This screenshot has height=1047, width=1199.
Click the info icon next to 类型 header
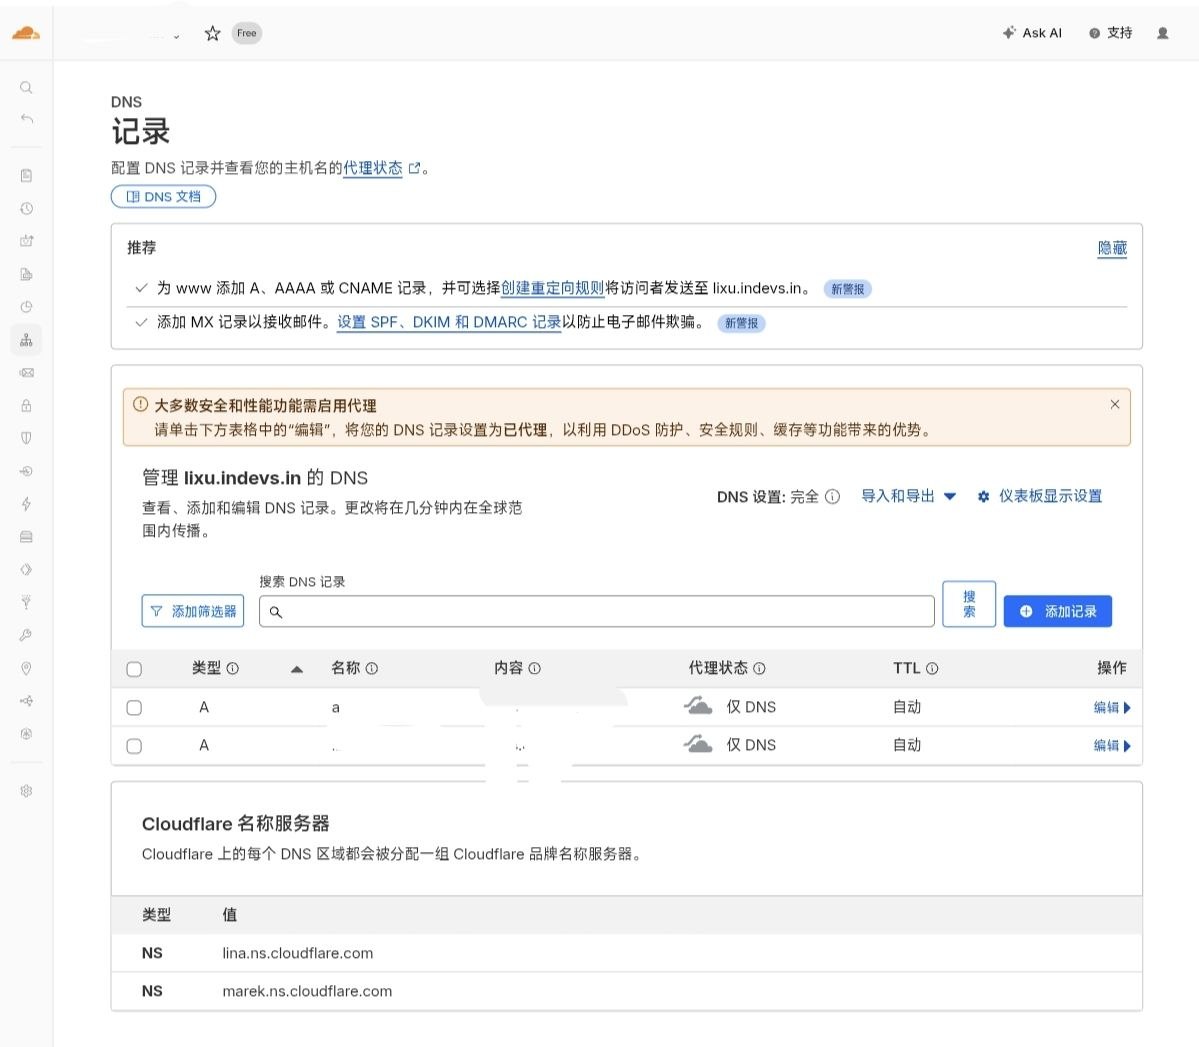click(232, 668)
